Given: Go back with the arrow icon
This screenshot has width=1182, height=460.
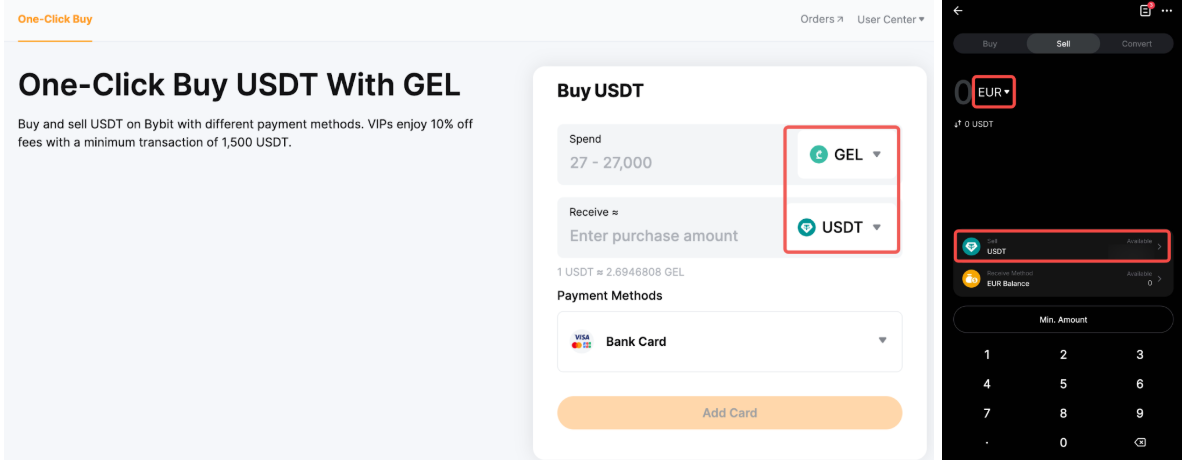Looking at the screenshot, I should 958,11.
